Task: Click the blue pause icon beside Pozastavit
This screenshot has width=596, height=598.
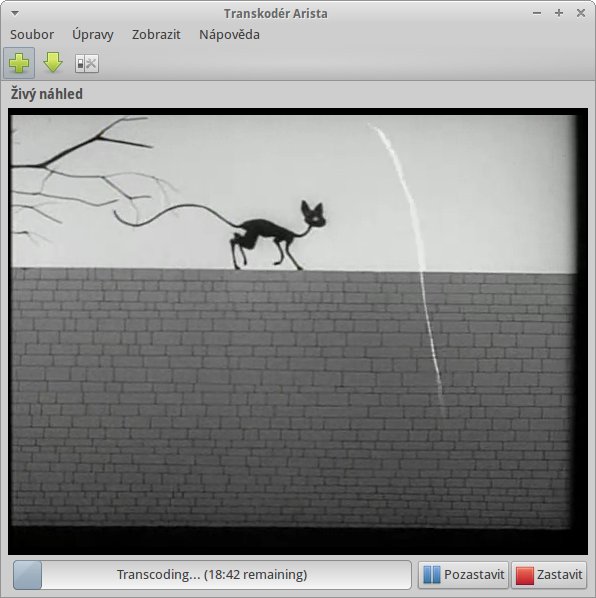Action: [x=432, y=574]
